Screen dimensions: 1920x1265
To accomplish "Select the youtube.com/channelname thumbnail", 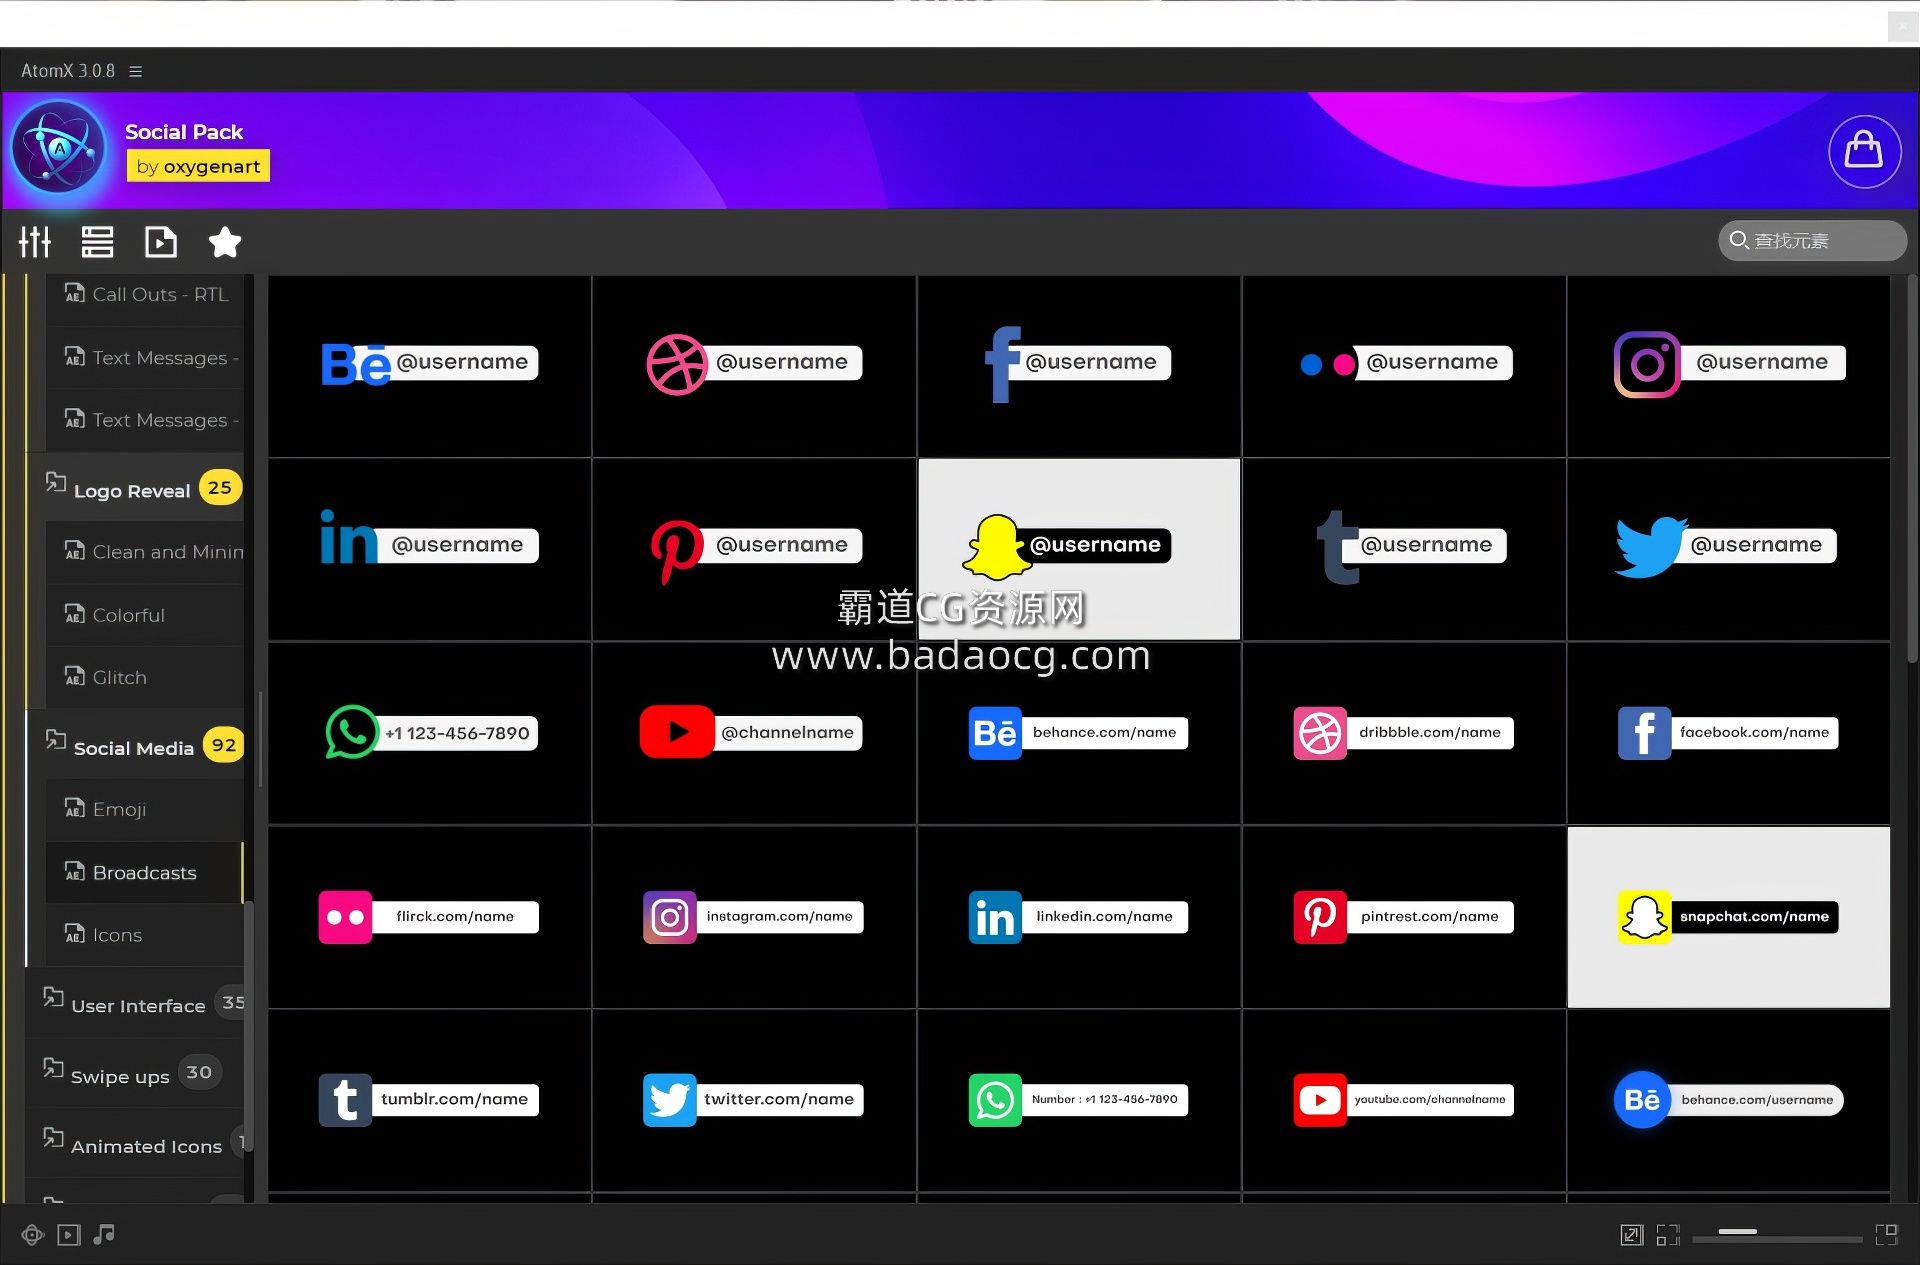I will tap(1404, 1100).
